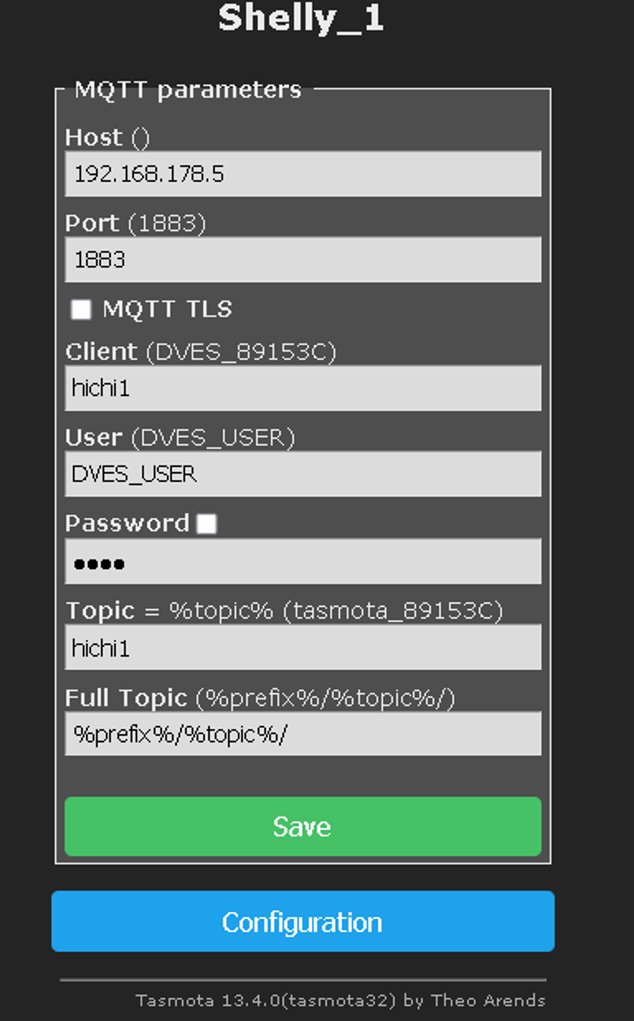The image size is (634, 1021).
Task: Click the Full Topic input field
Action: point(302,734)
